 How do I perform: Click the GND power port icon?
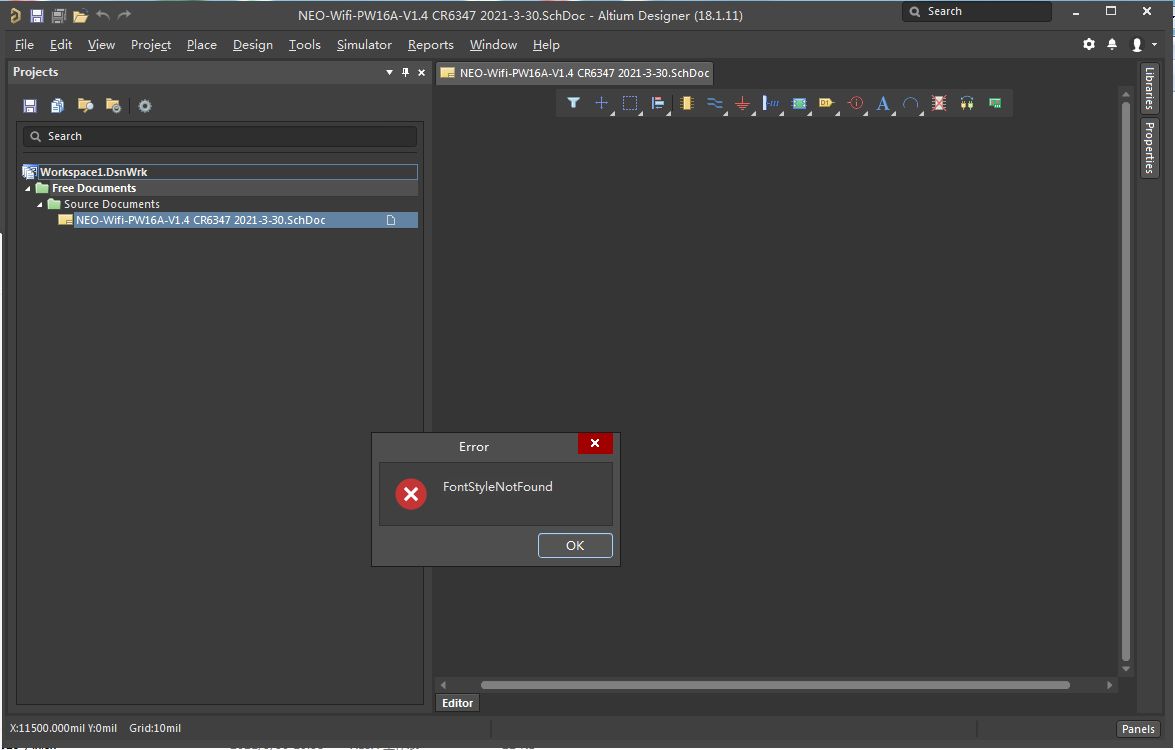click(742, 103)
